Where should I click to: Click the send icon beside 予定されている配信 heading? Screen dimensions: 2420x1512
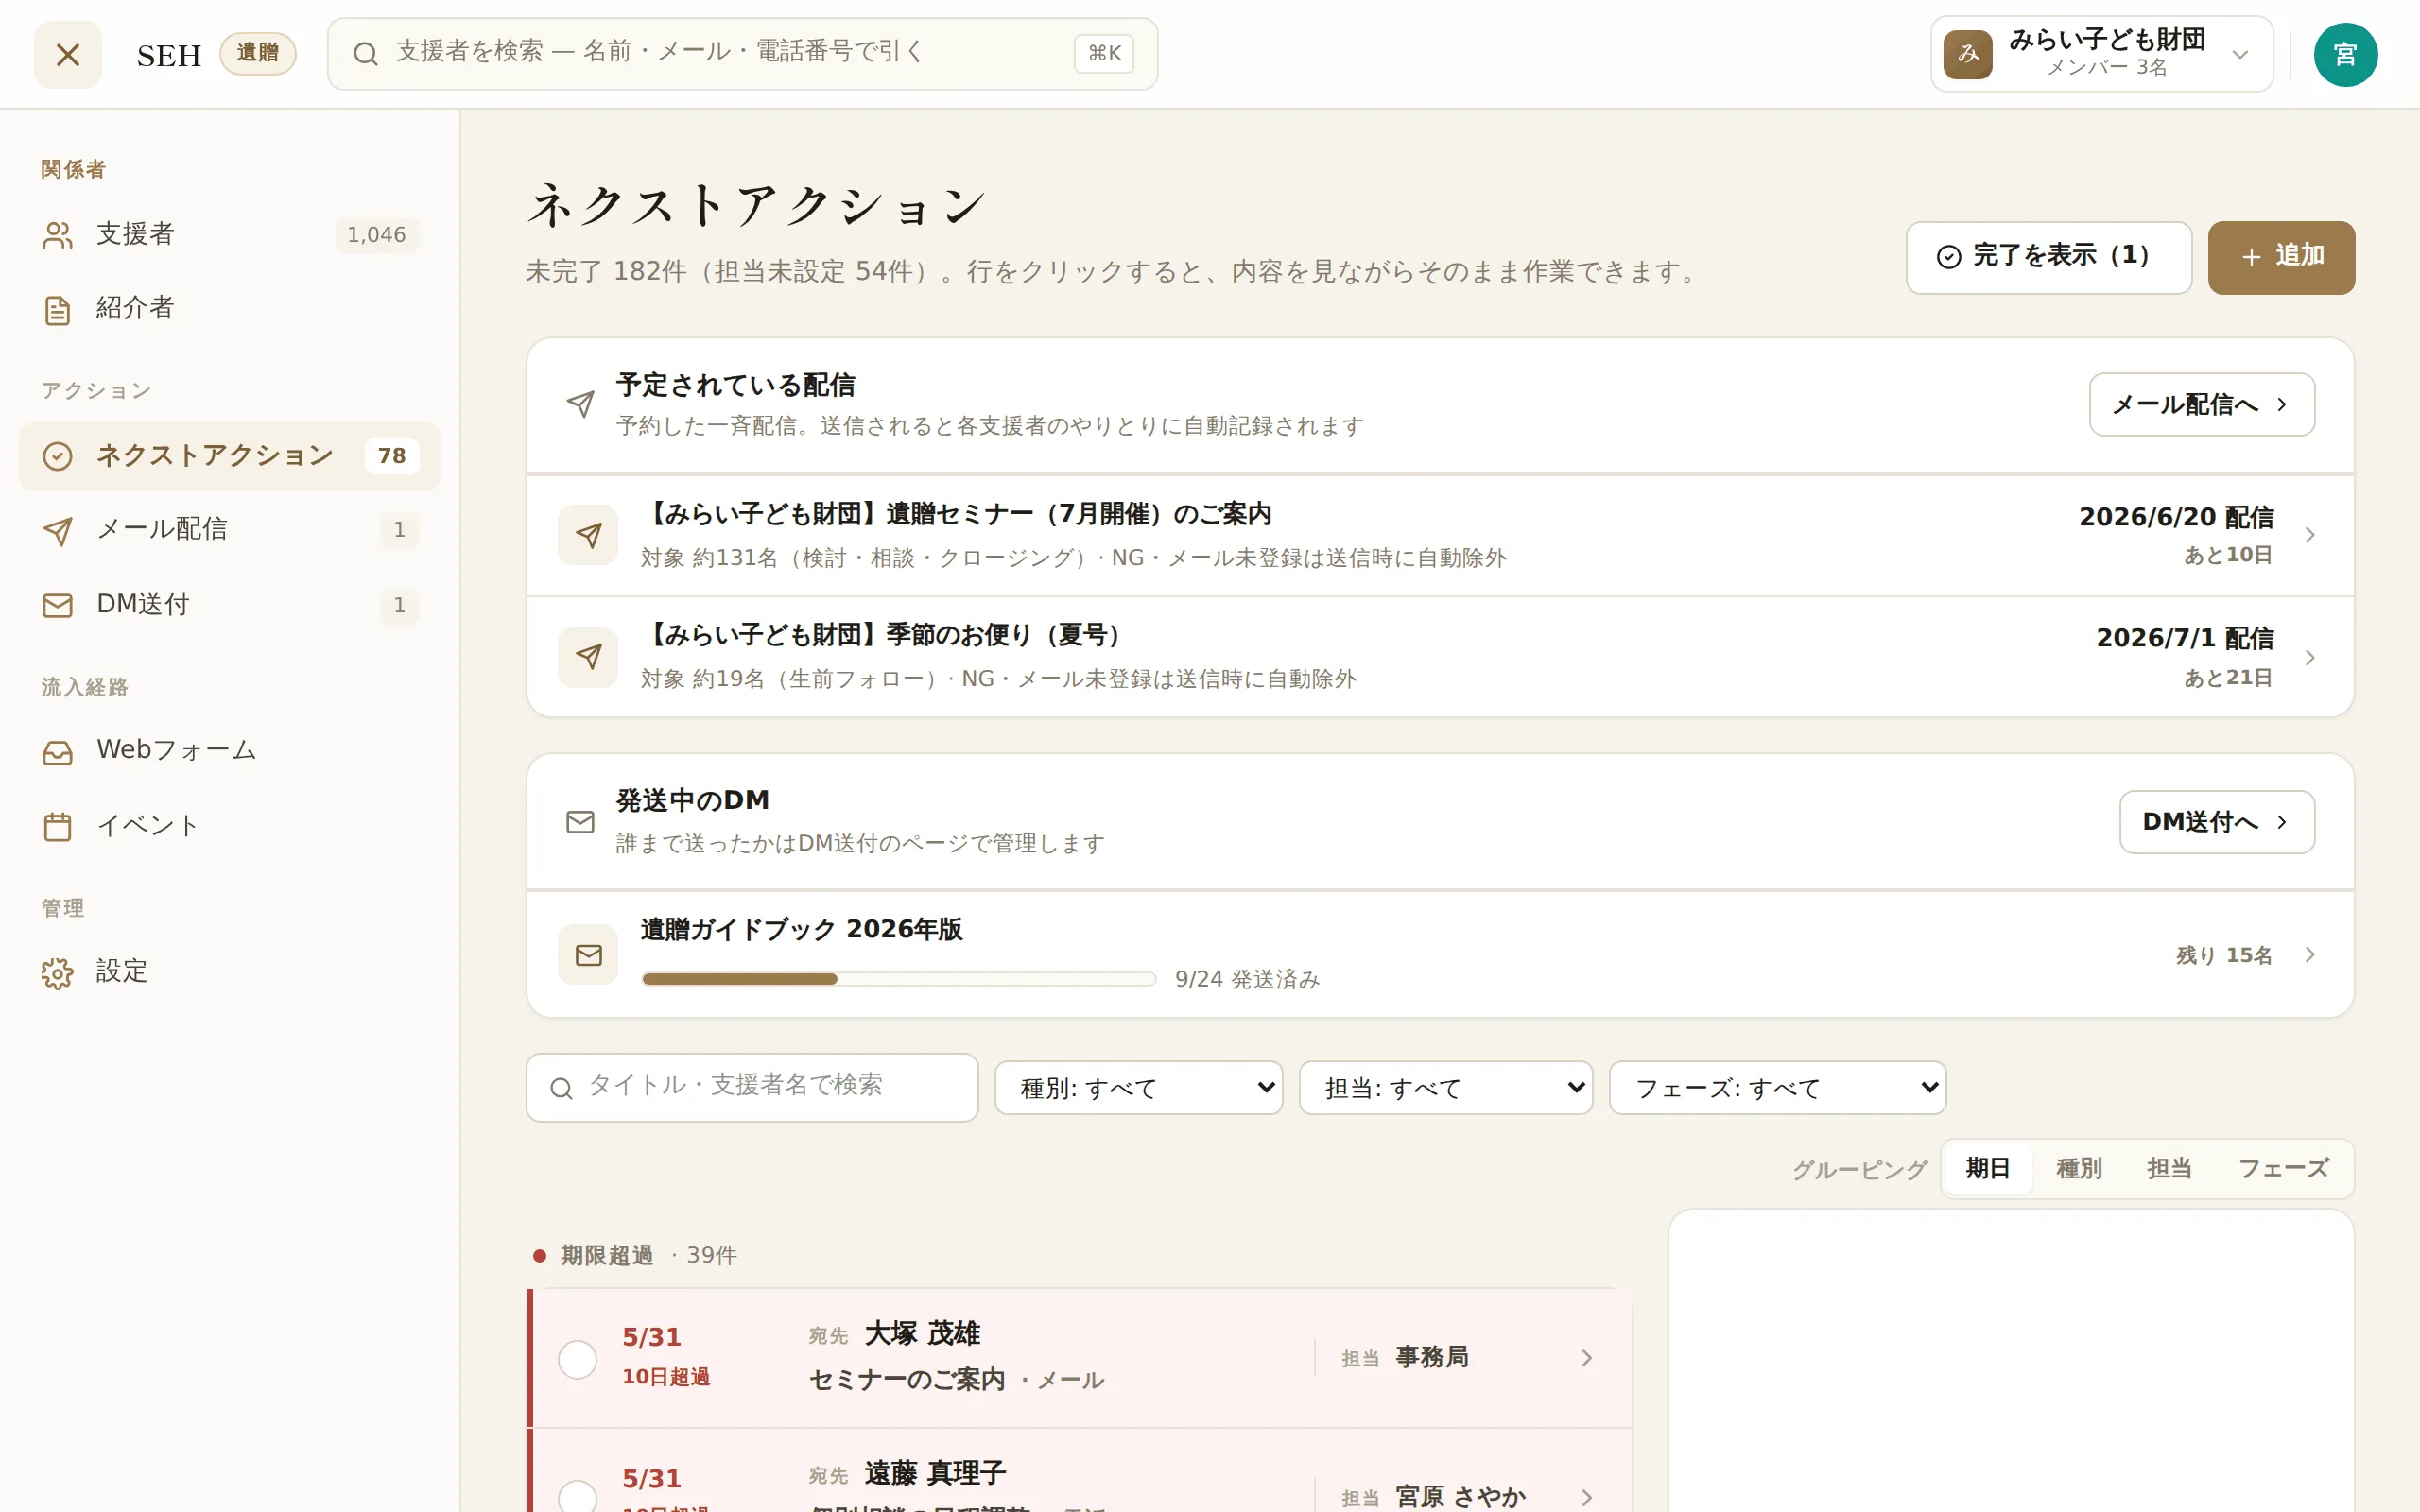pos(580,404)
